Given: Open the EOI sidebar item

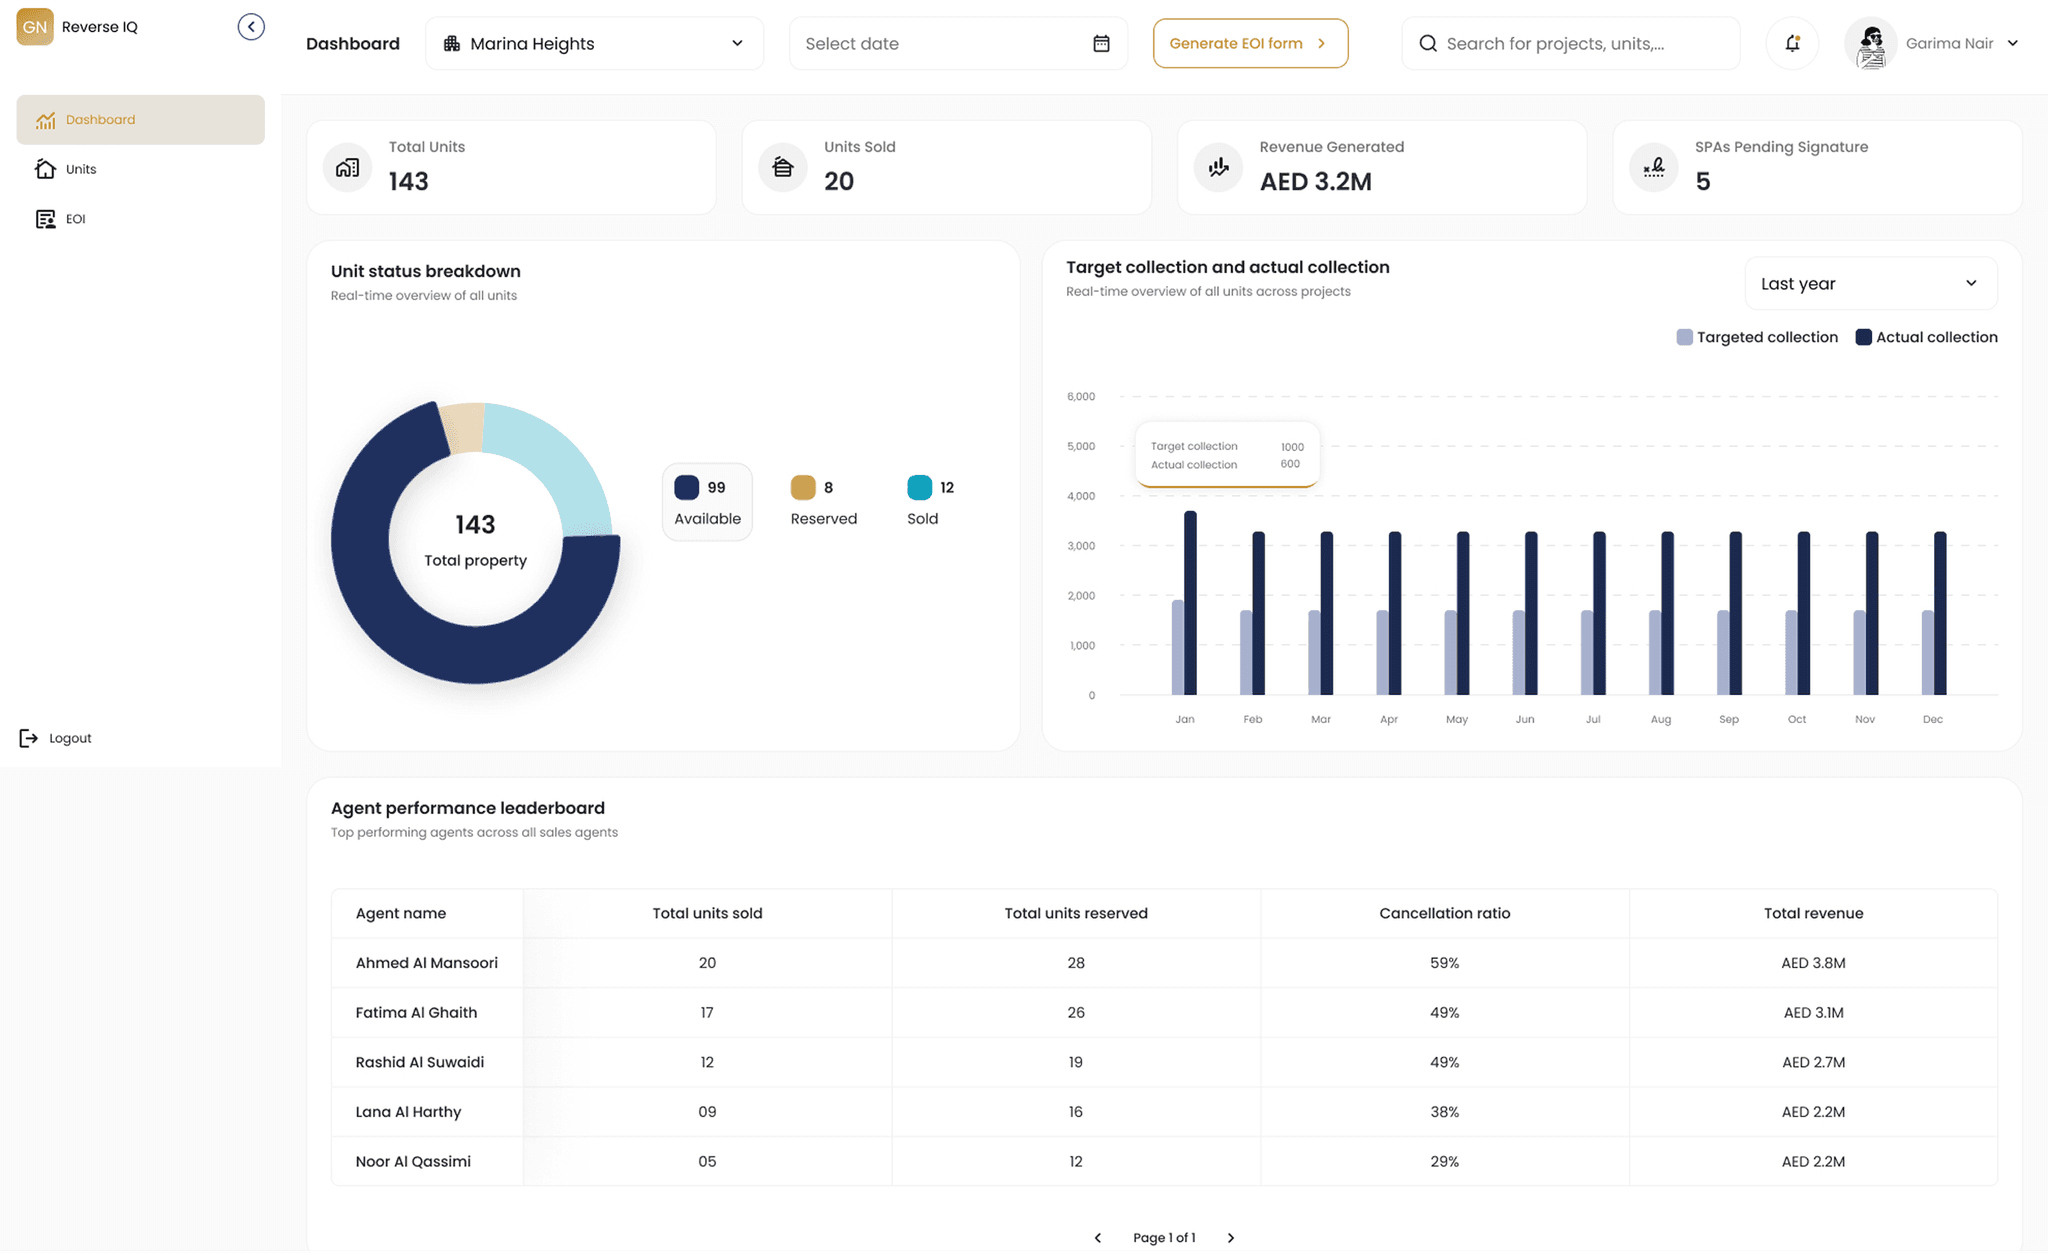Looking at the screenshot, I should point(75,219).
